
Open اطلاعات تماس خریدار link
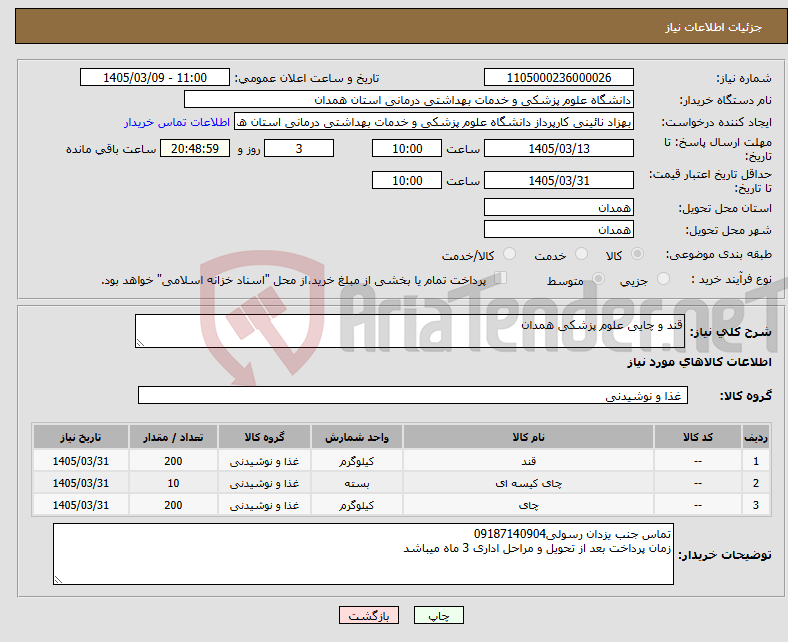pyautogui.click(x=177, y=122)
